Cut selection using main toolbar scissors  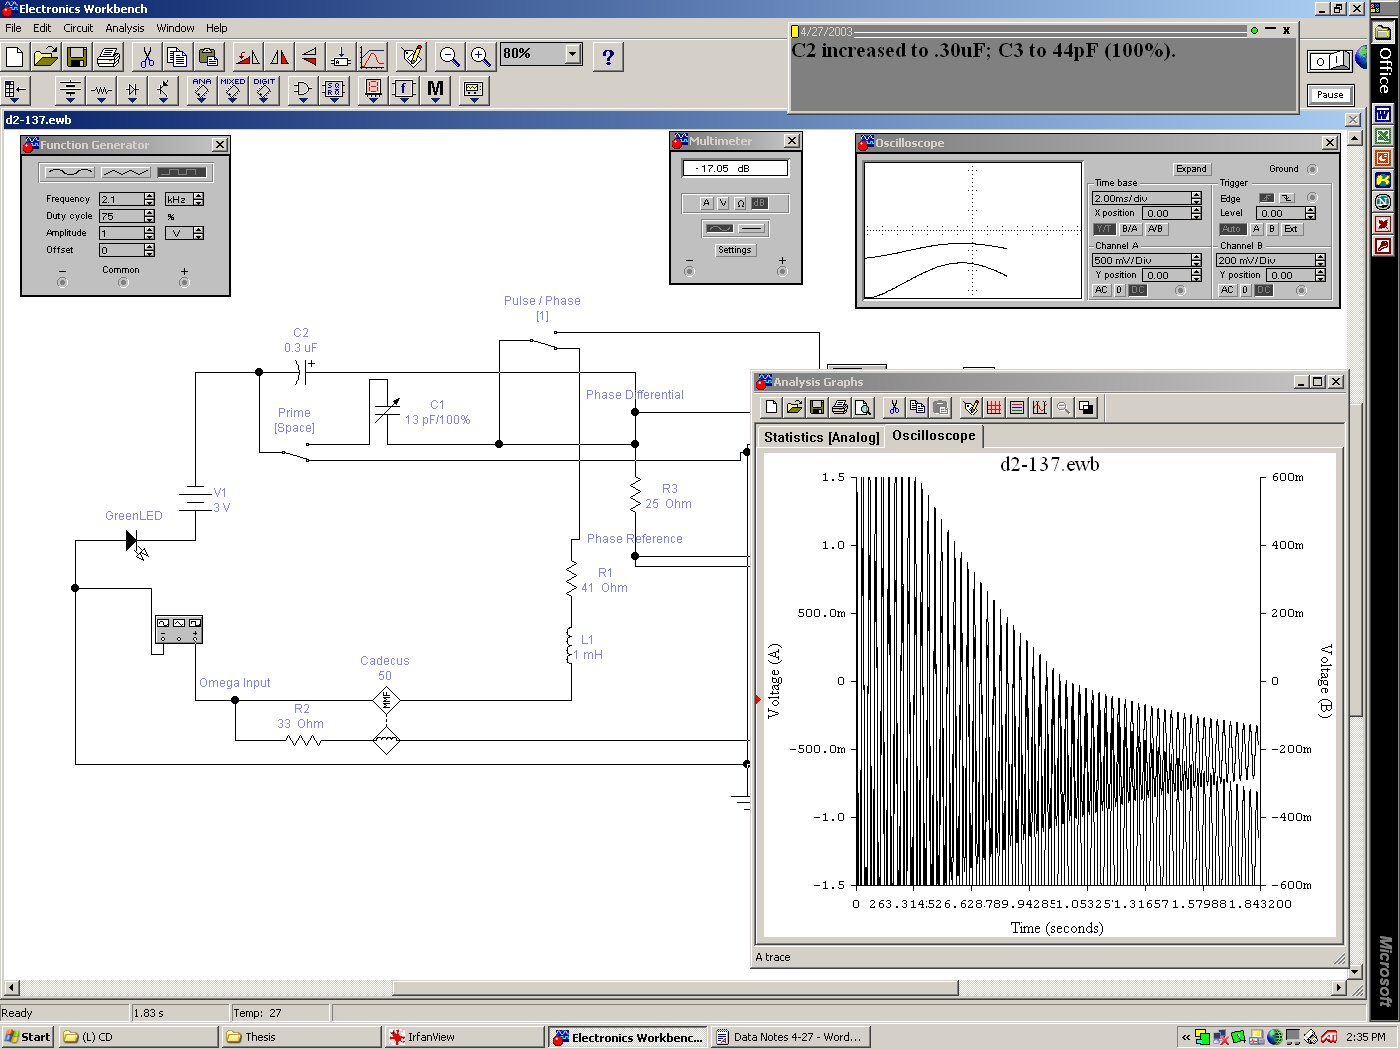coord(147,57)
